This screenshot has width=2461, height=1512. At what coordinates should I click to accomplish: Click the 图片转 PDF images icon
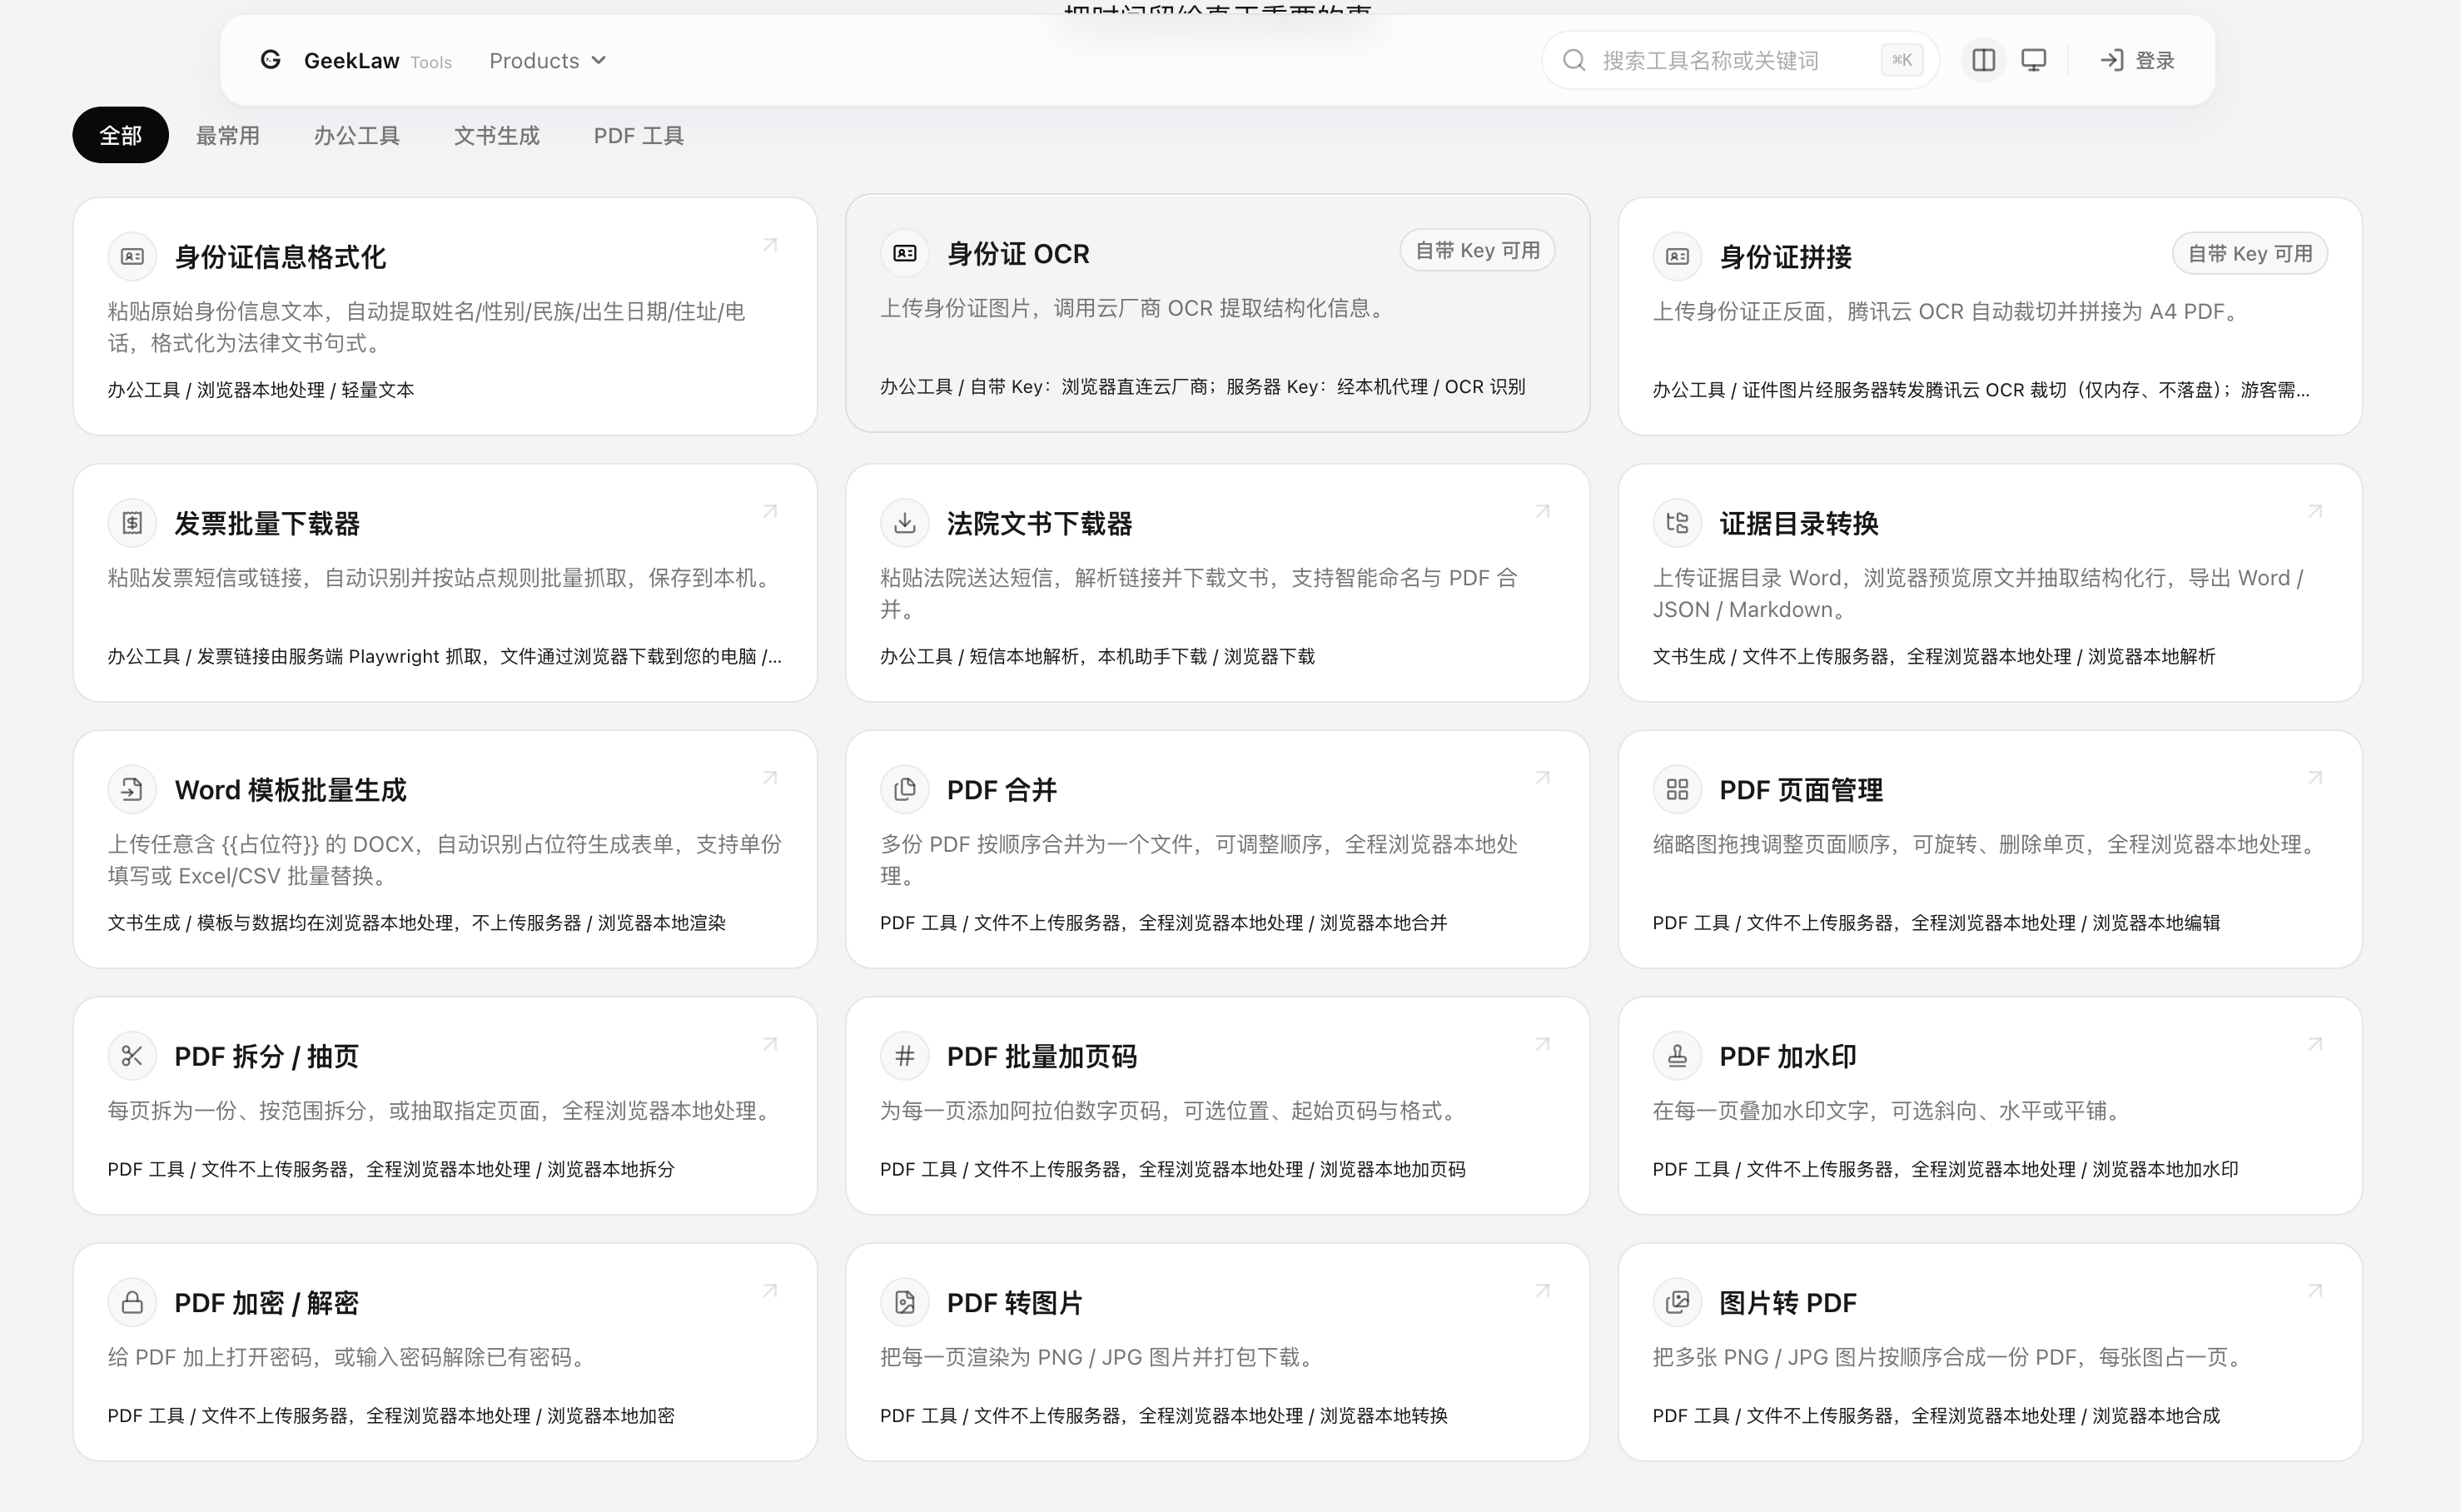(1677, 1303)
